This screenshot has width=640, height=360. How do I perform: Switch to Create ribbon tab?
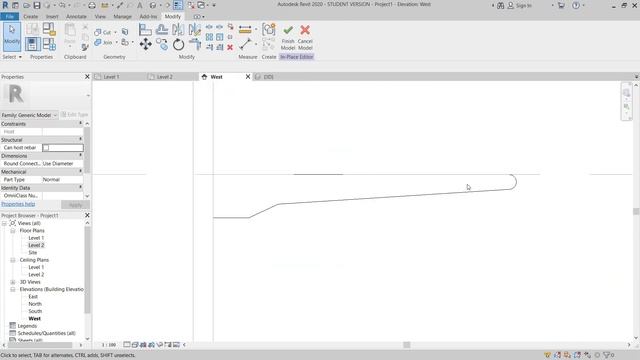31,16
